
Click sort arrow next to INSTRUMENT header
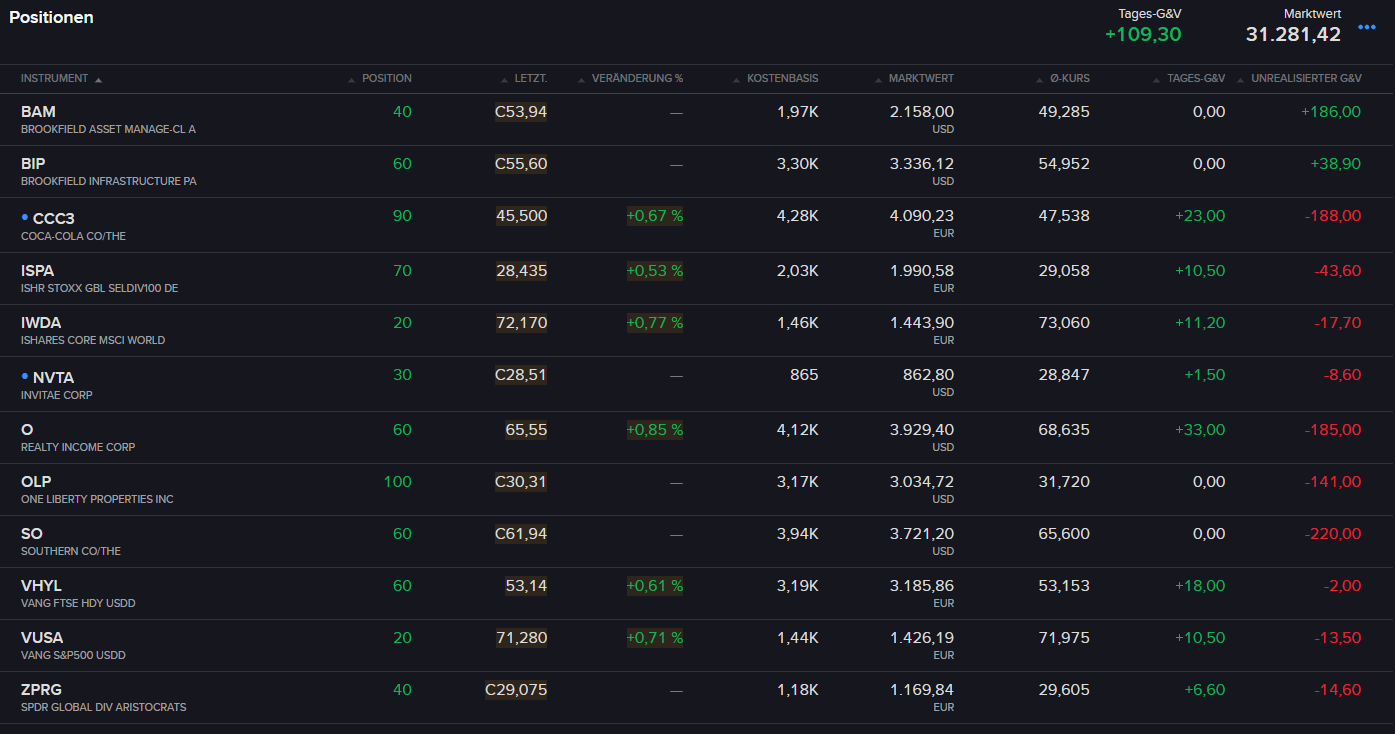click(98, 79)
